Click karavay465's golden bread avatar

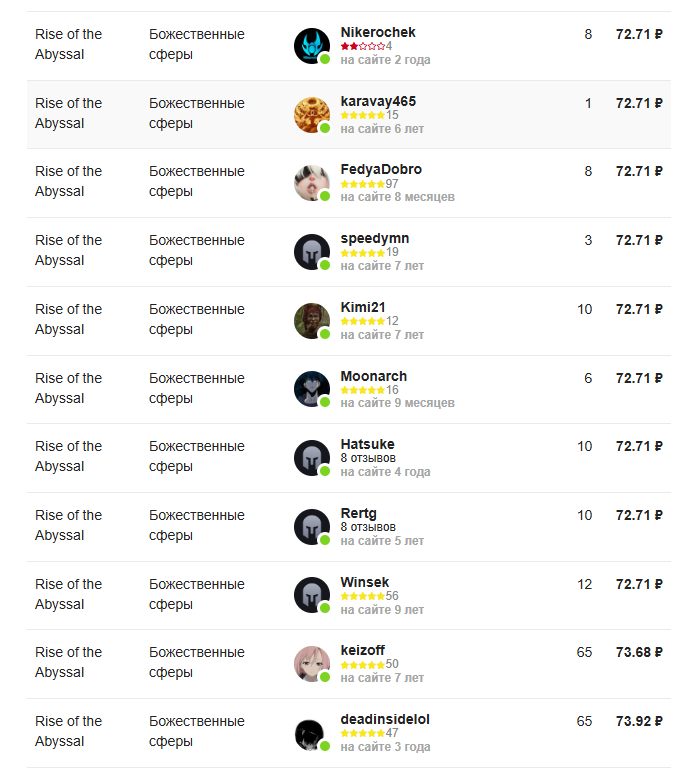[311, 115]
